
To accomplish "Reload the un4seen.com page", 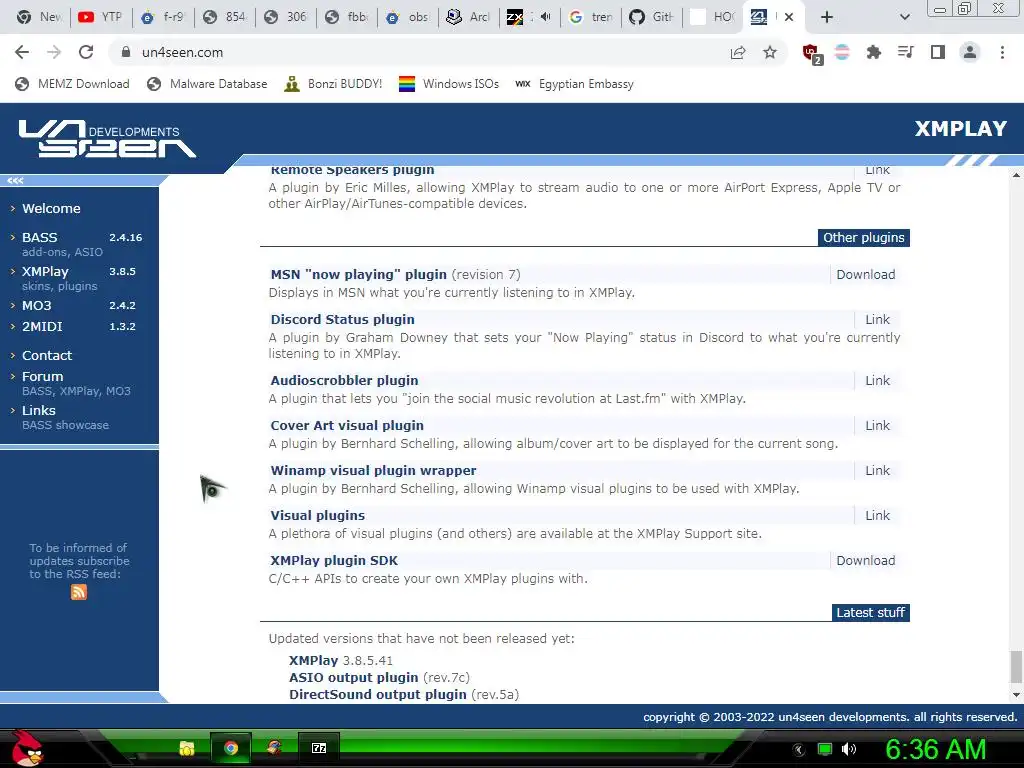I will (86, 52).
